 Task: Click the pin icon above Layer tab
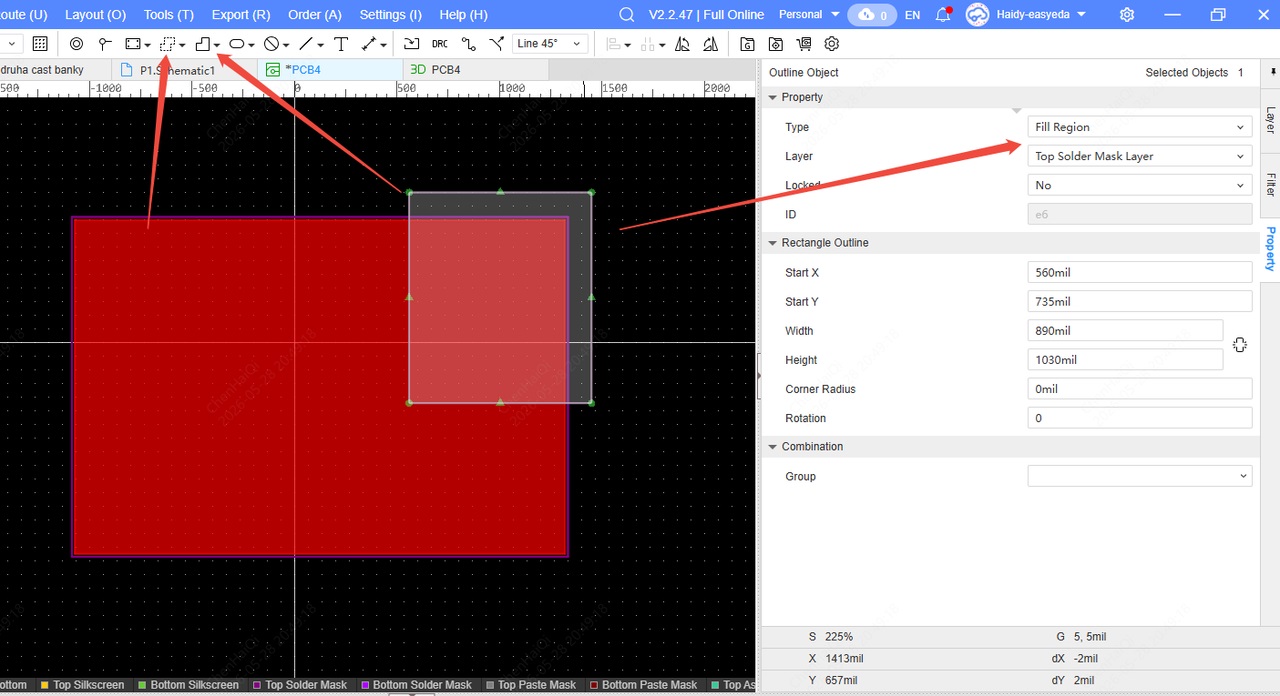point(1273,72)
